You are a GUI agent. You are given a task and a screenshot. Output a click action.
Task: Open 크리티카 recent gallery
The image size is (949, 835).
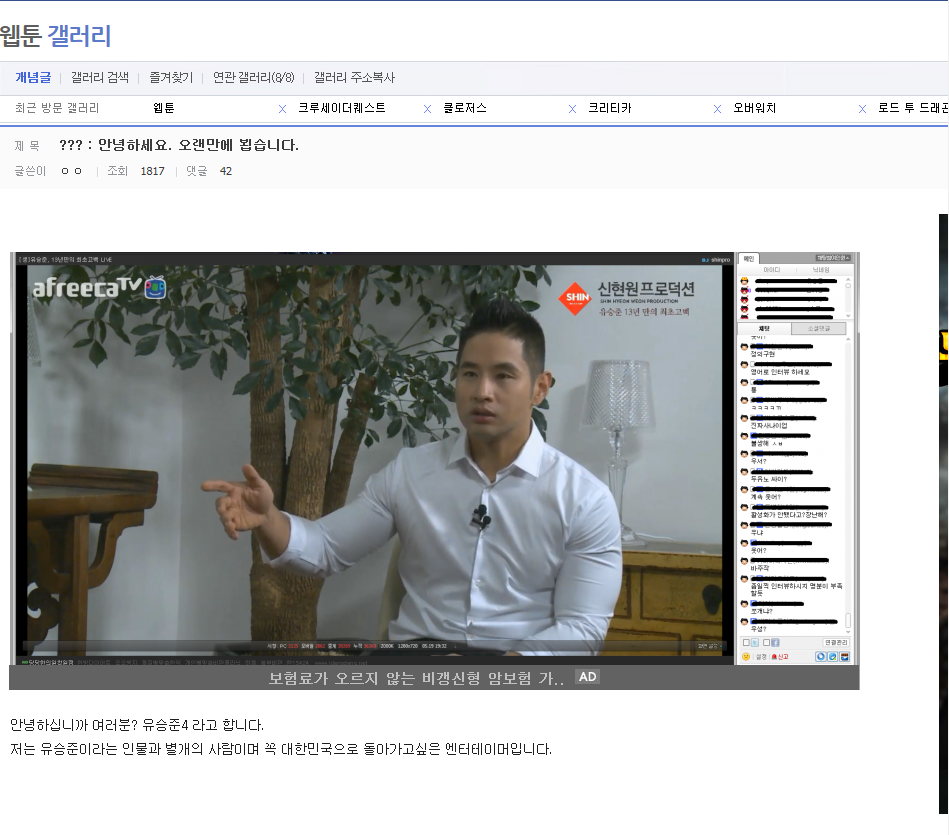pyautogui.click(x=610, y=108)
